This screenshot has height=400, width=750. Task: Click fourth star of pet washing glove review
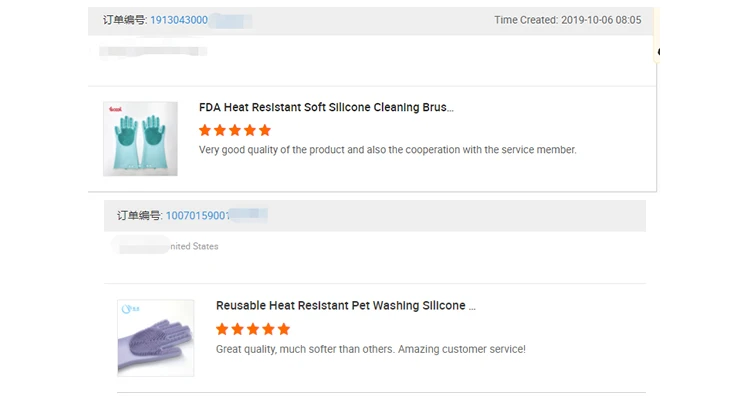pos(269,328)
